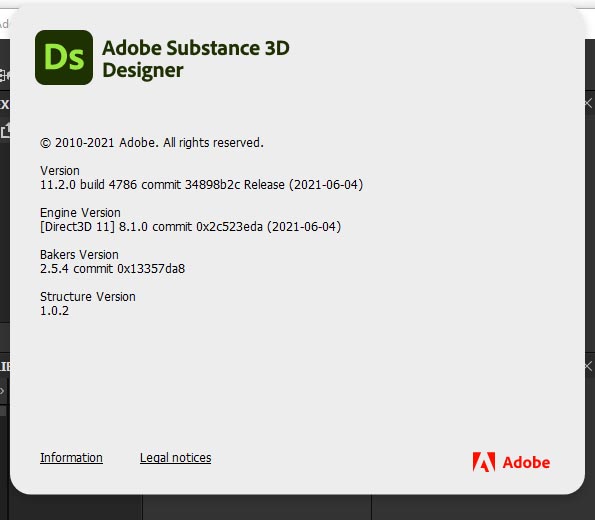Click the 2.5.4 commit 0x13357da8 line
This screenshot has height=520, width=595.
click(112, 269)
